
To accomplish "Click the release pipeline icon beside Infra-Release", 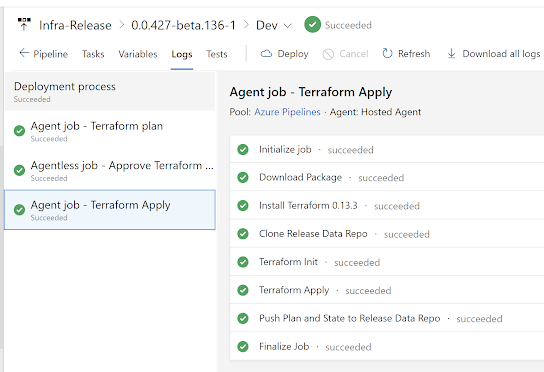I will [24, 24].
